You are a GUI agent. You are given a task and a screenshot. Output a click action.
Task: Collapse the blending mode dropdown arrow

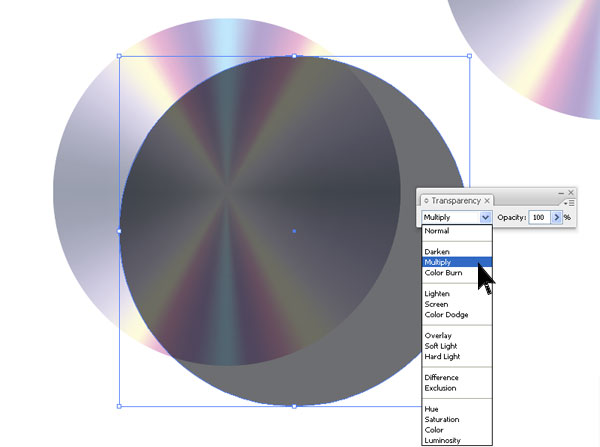point(485,217)
